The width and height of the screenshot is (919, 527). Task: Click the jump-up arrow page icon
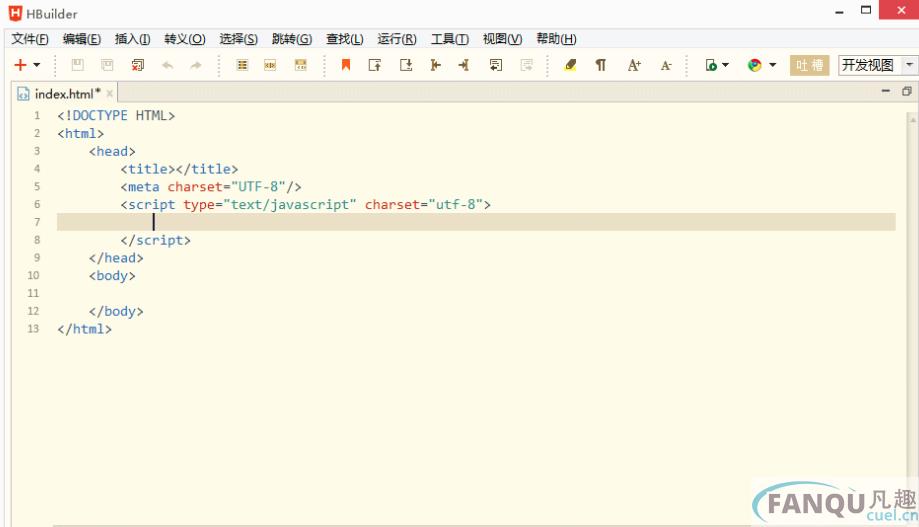tap(375, 65)
